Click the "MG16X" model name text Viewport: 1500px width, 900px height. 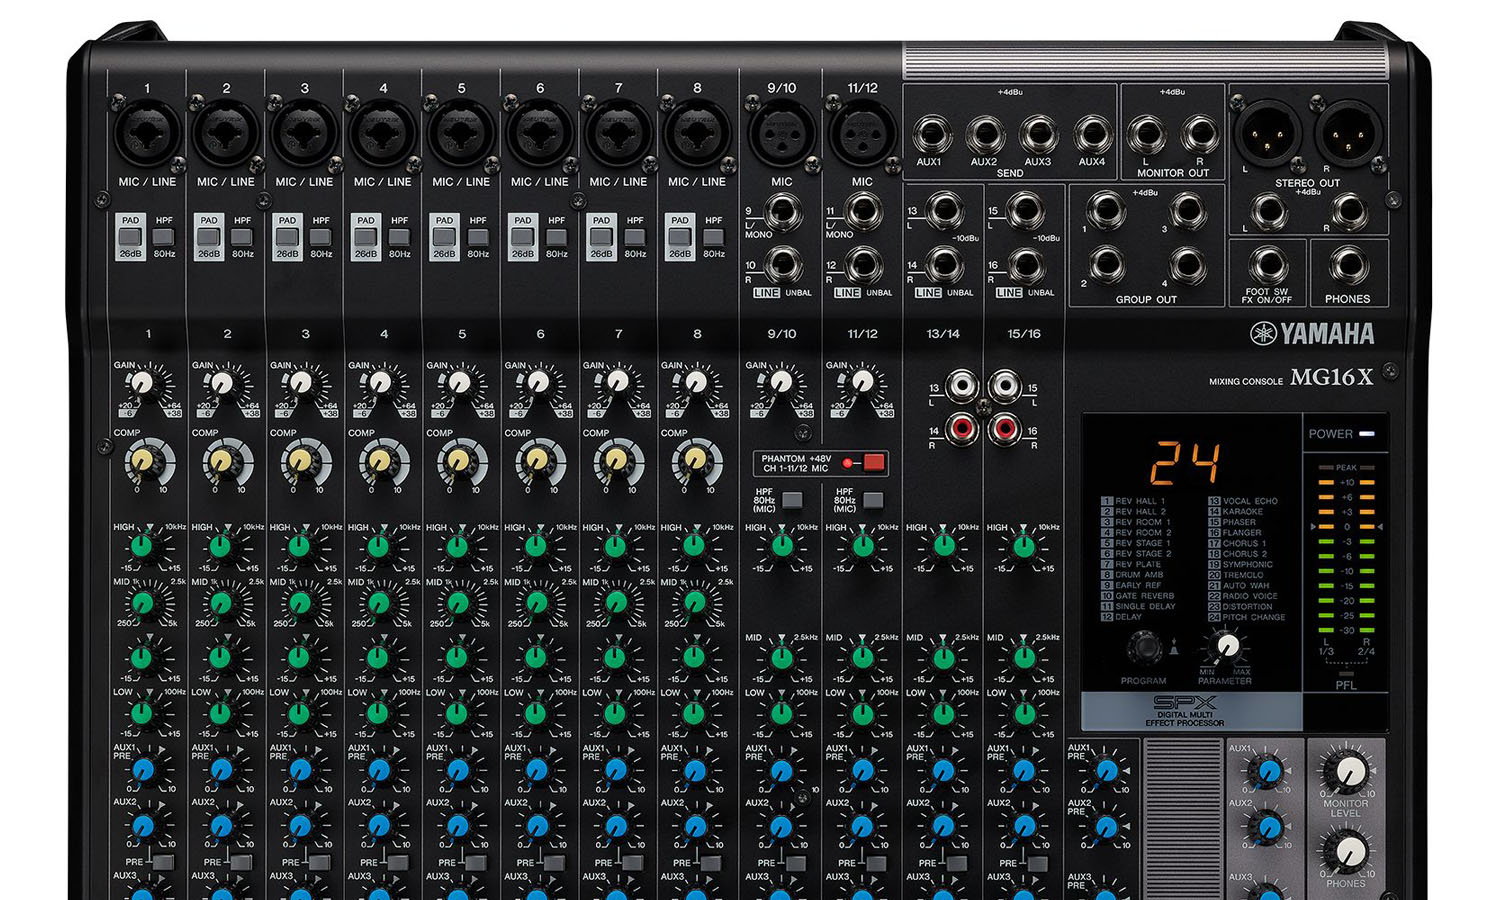pyautogui.click(x=1332, y=377)
